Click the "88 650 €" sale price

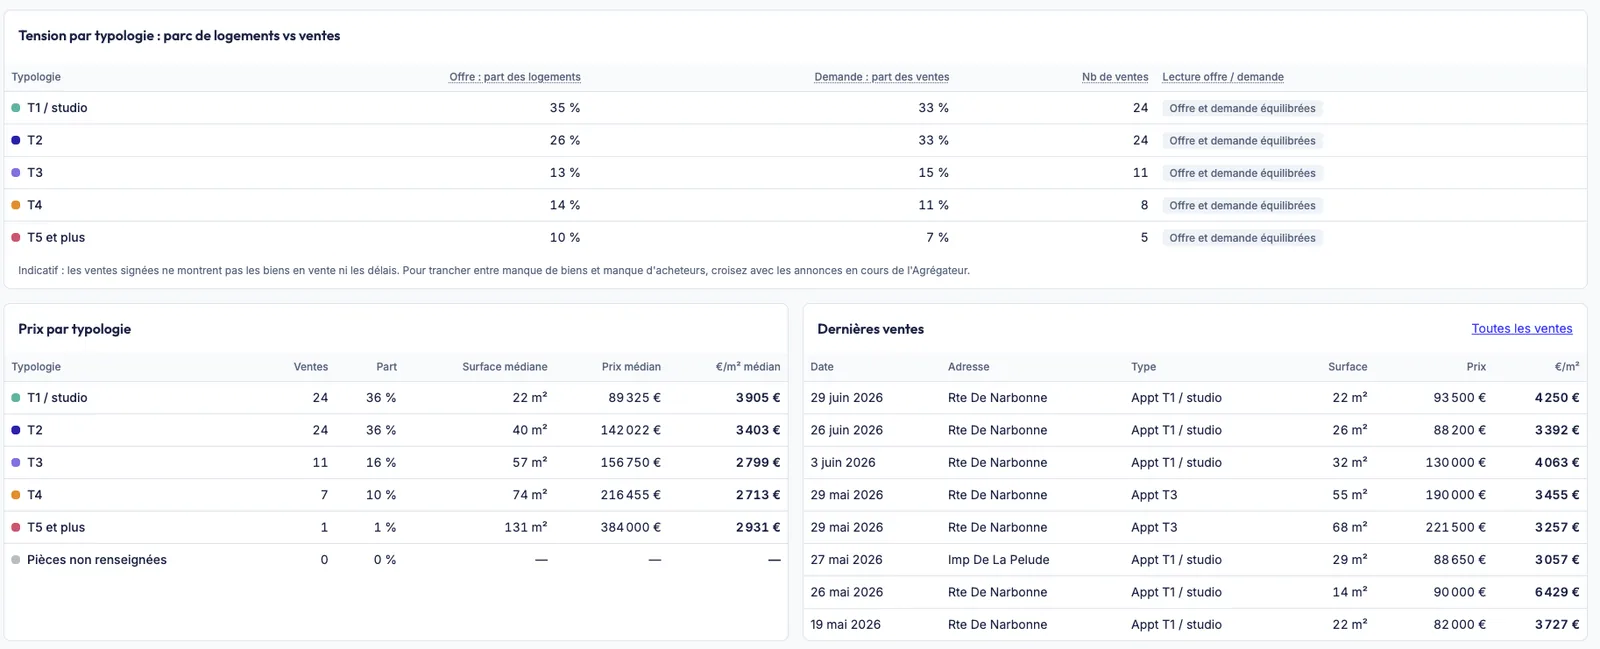pos(1460,560)
